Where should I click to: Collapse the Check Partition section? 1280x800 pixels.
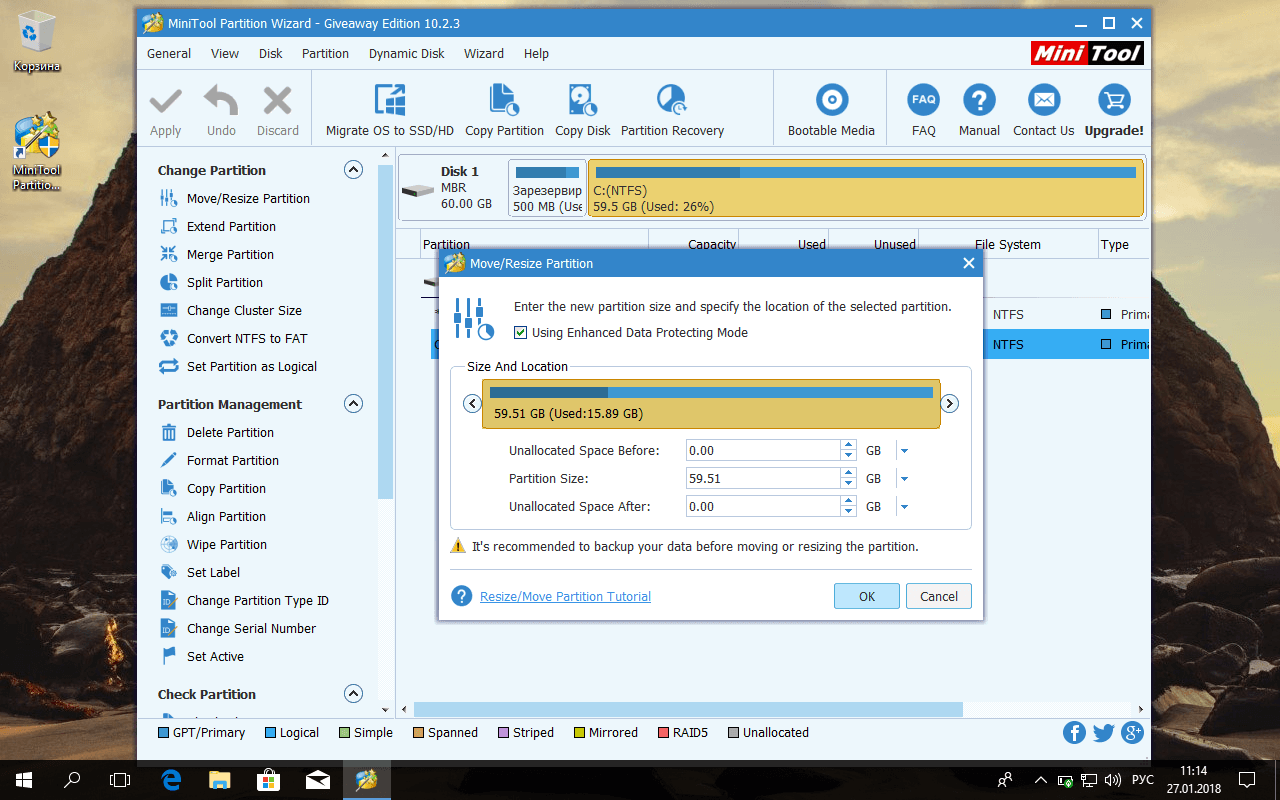(x=353, y=694)
